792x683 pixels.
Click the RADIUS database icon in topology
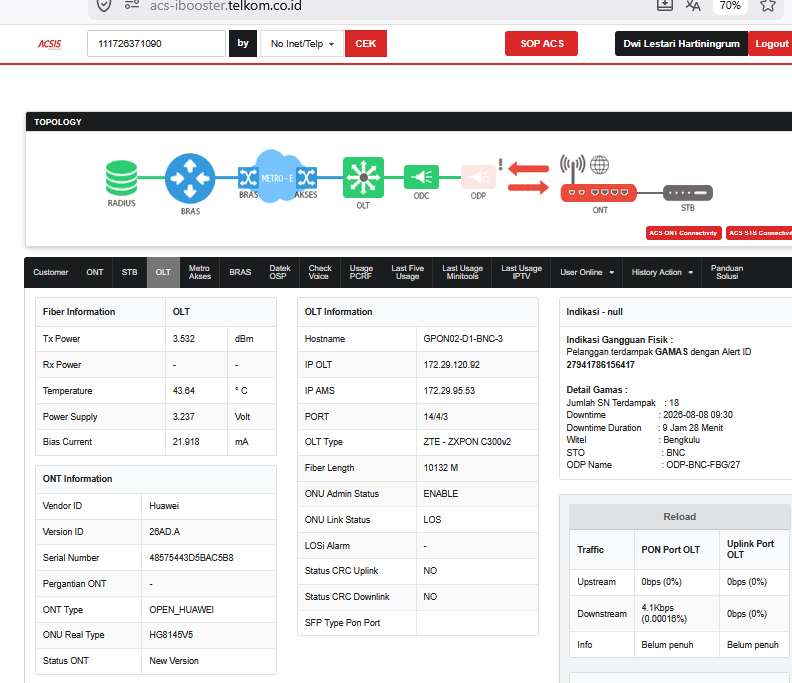click(x=121, y=177)
